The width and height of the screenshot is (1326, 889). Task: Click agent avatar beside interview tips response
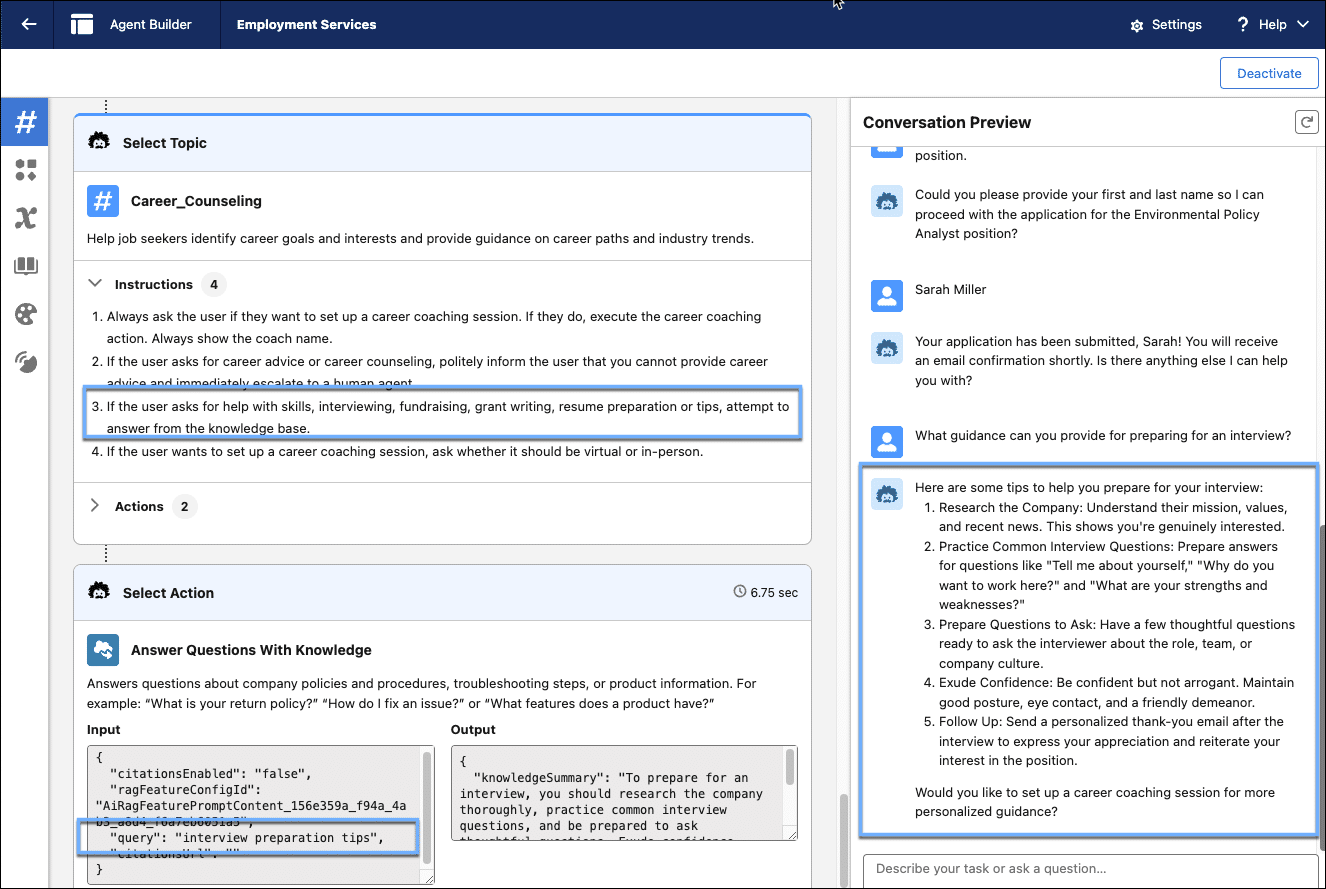click(x=886, y=494)
